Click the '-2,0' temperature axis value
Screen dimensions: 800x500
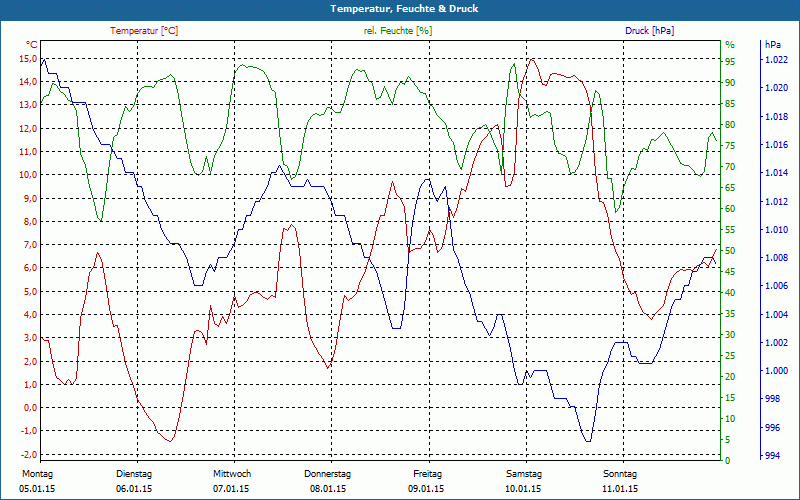pyautogui.click(x=28, y=454)
